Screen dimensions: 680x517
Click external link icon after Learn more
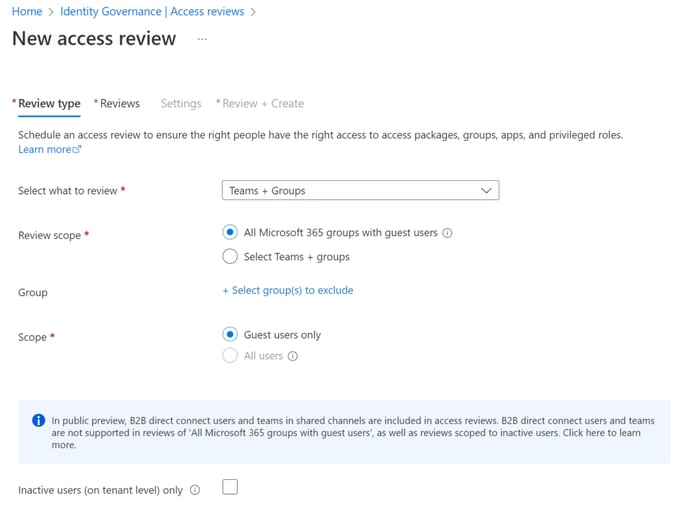point(77,149)
